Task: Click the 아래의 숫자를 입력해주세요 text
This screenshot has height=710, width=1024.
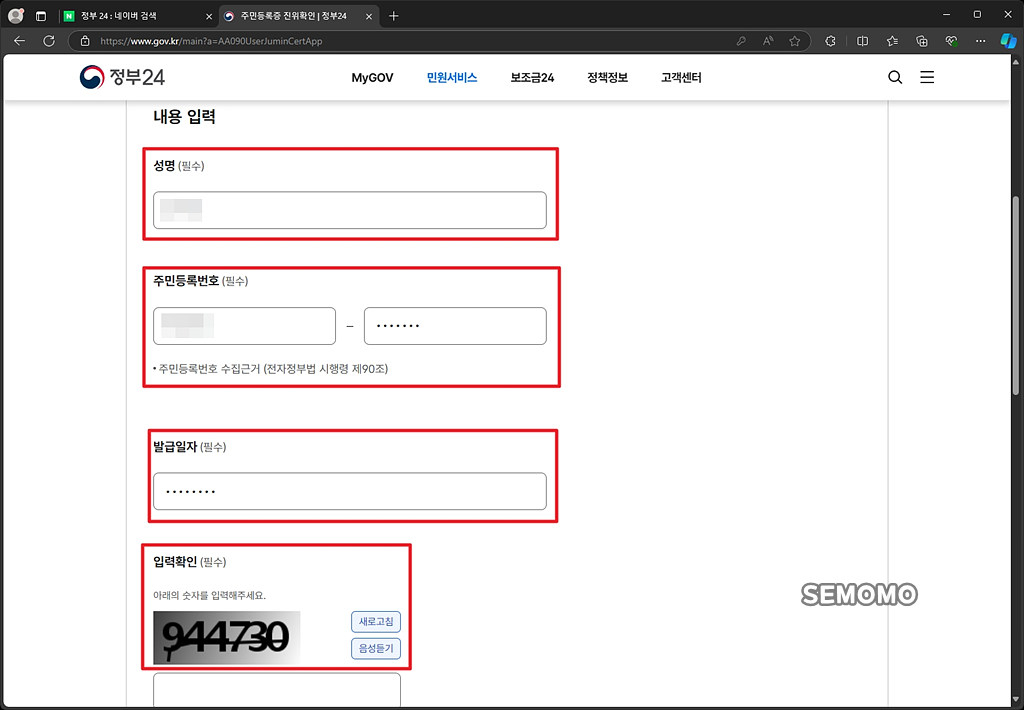Action: coord(210,596)
